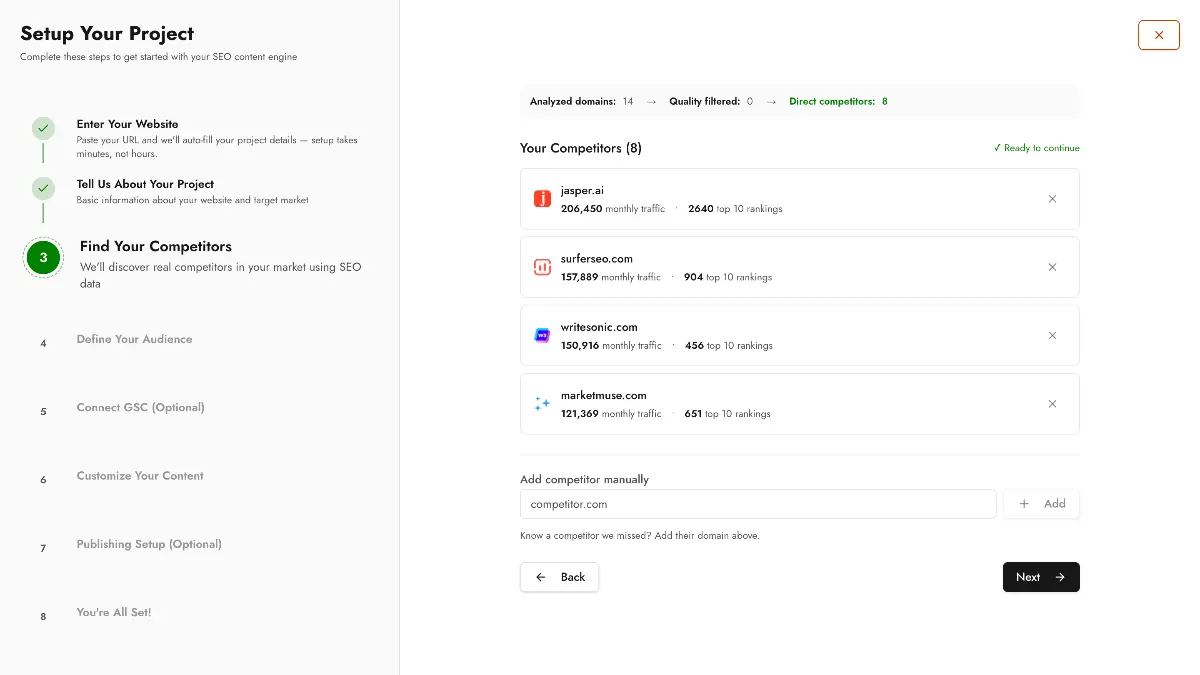Click the green step 3 circle indicator

(43, 257)
